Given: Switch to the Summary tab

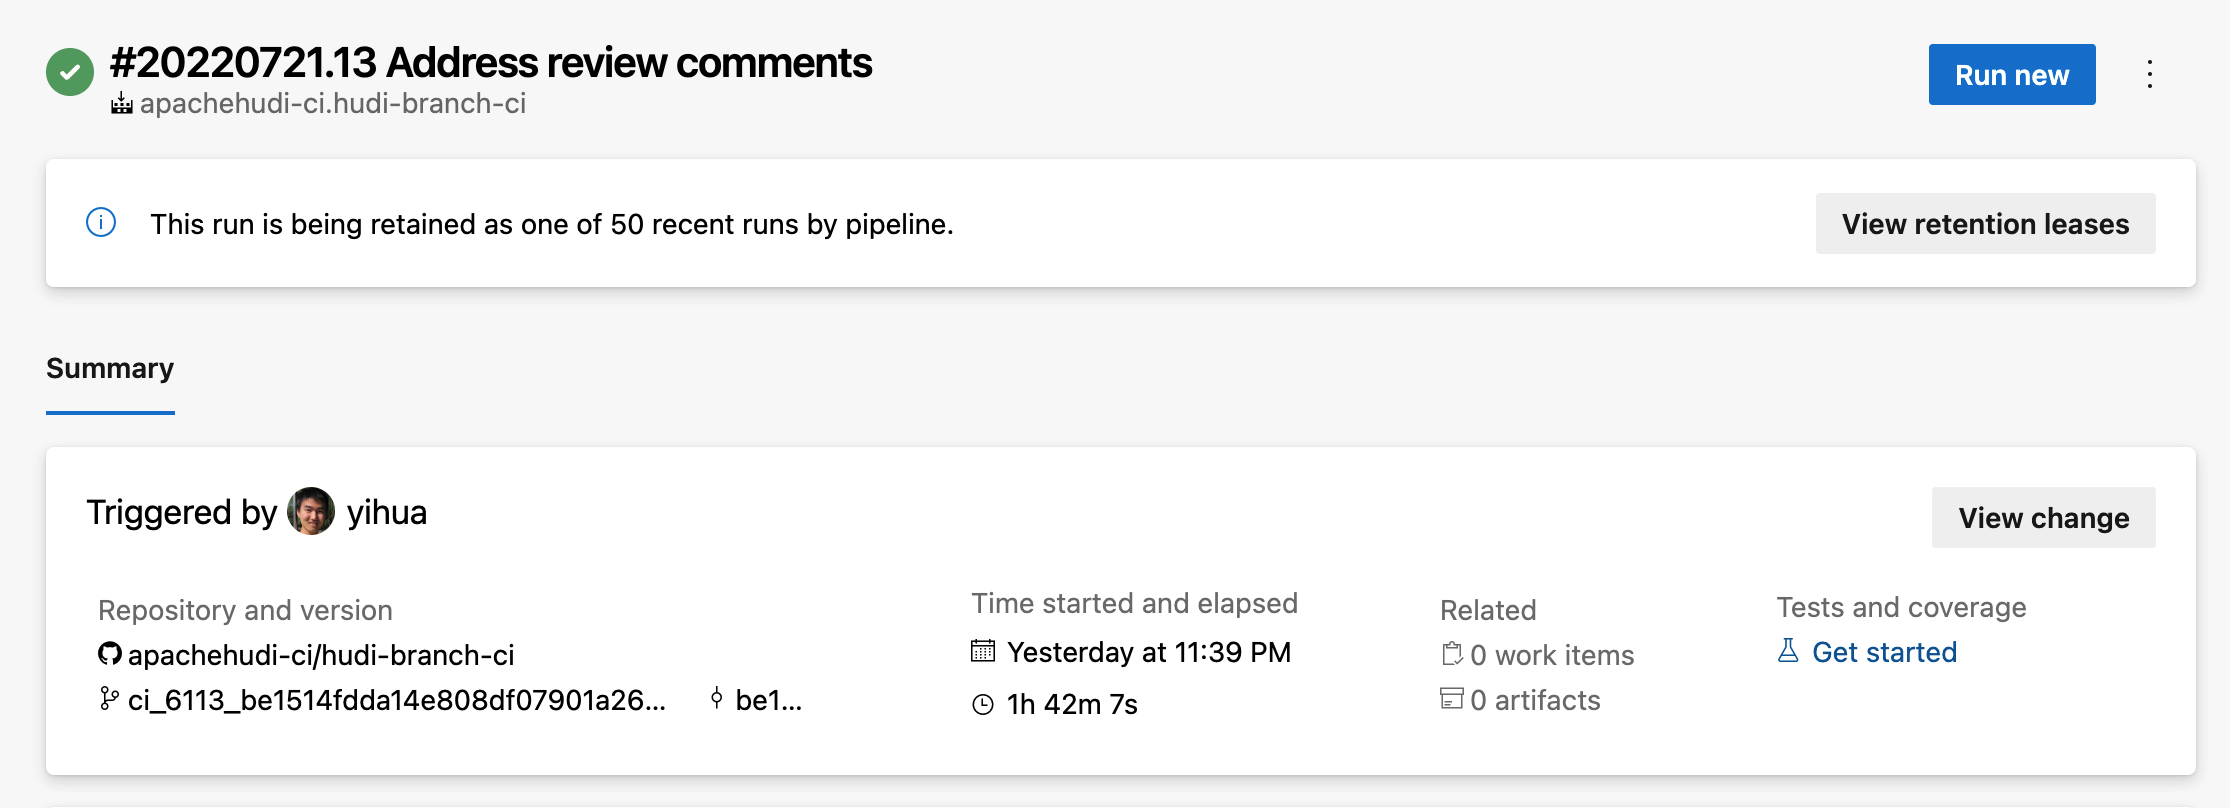Looking at the screenshot, I should 110,369.
